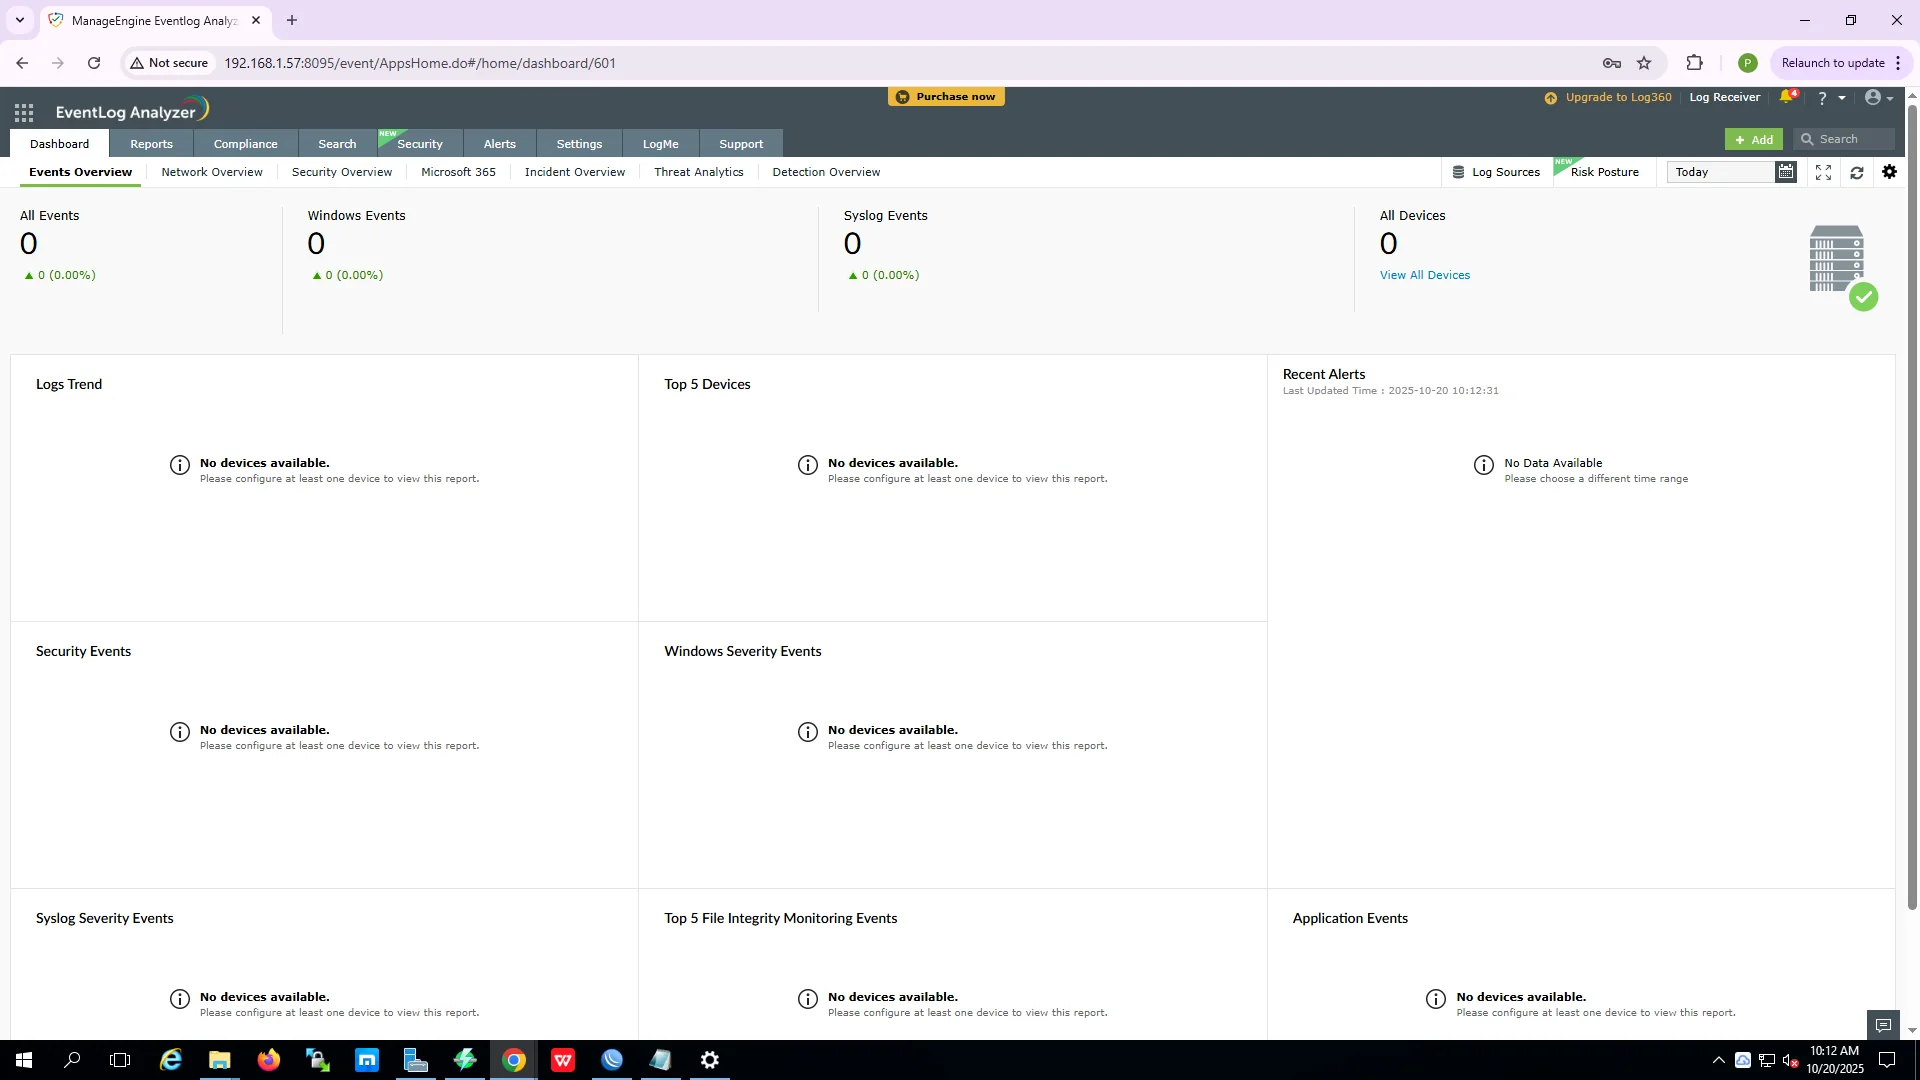Screen dimensions: 1920x1080
Task: Click the Purchase now button
Action: pyautogui.click(x=946, y=97)
